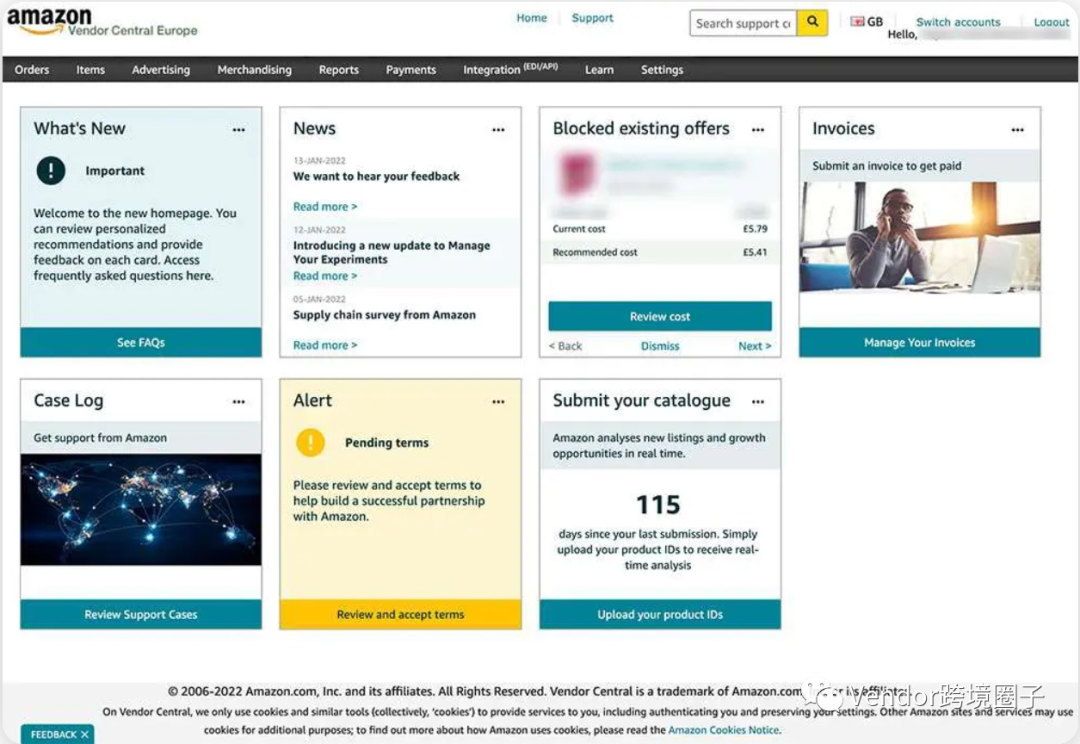Open the Alert card three-dot menu

pyautogui.click(x=498, y=402)
